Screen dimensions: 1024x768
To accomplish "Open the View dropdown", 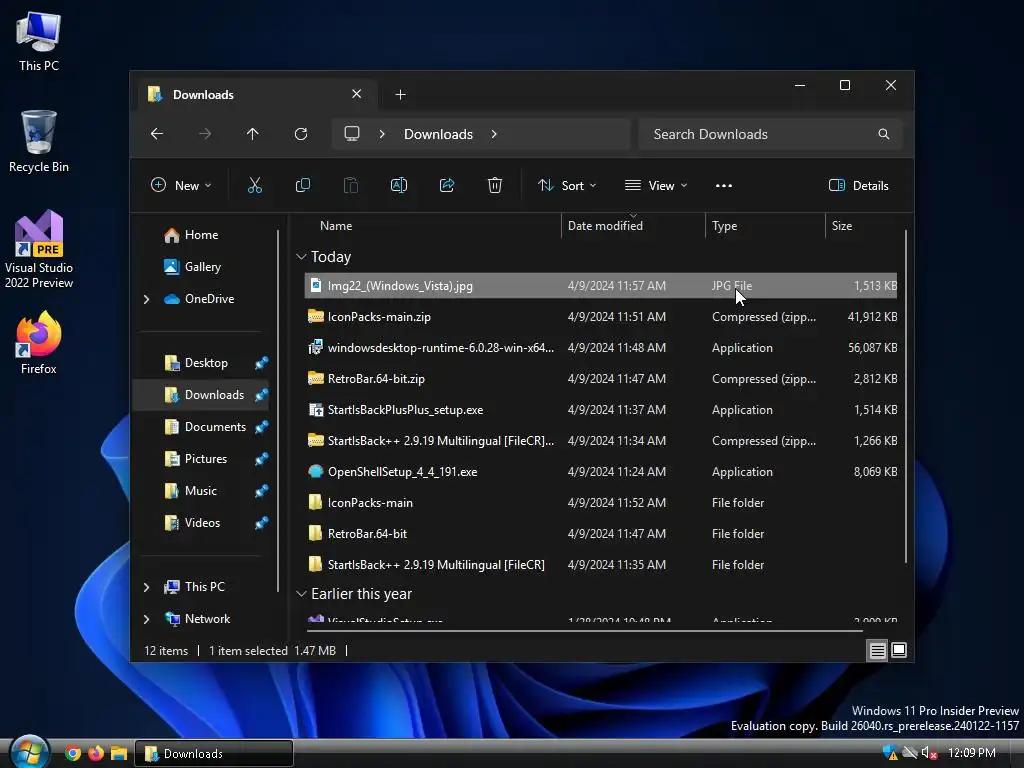I will point(656,185).
